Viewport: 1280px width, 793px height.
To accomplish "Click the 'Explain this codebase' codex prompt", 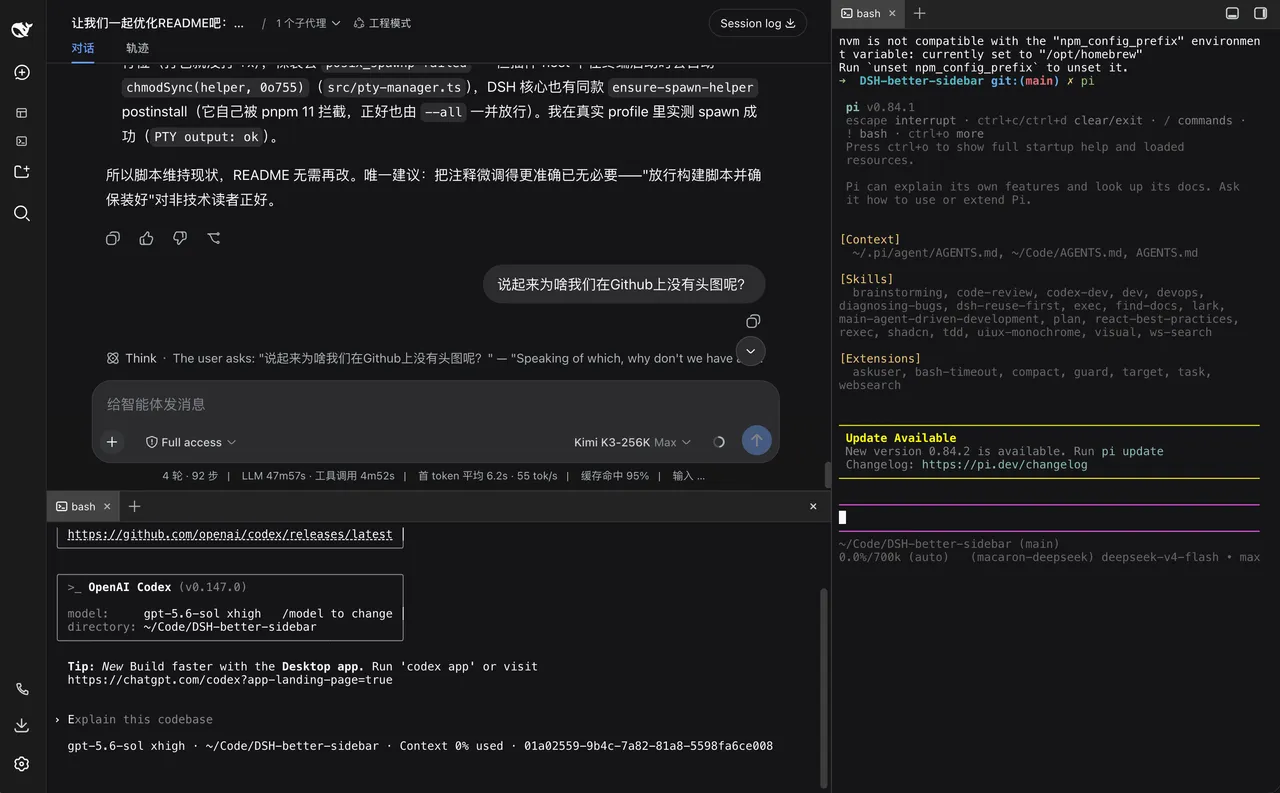I will [x=140, y=719].
